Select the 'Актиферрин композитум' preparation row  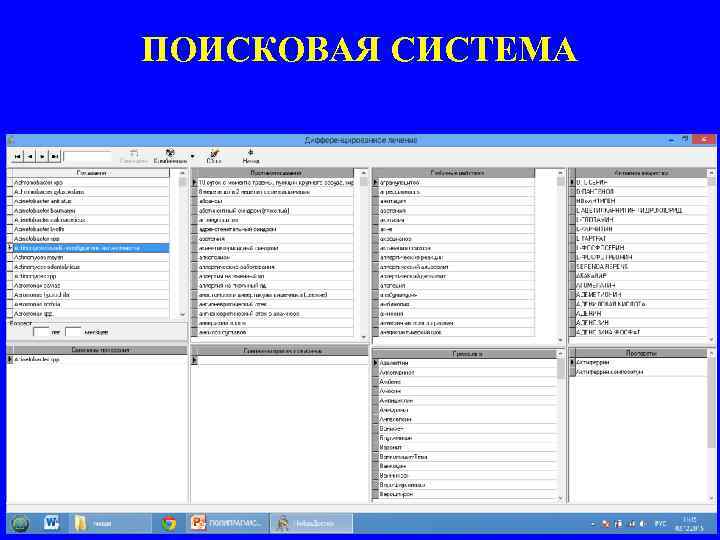point(641,372)
